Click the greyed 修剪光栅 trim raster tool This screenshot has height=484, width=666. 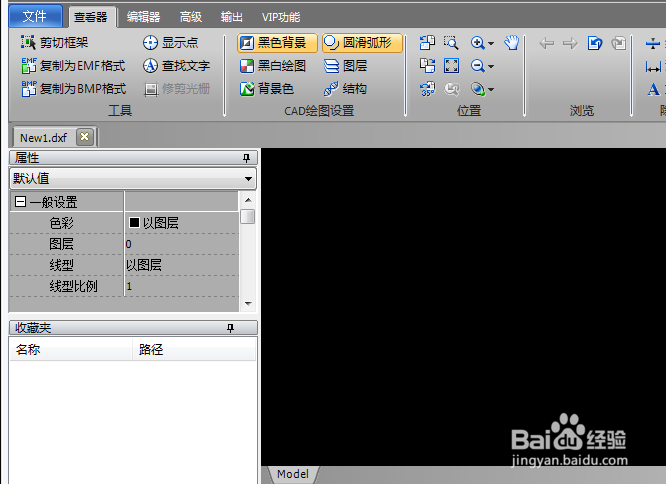(x=176, y=89)
